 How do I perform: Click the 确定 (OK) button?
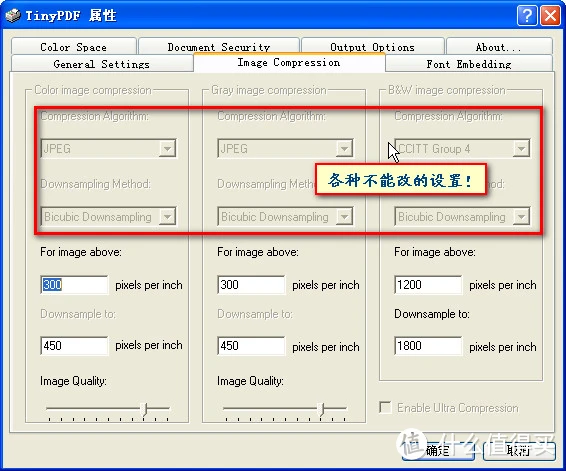pos(438,450)
